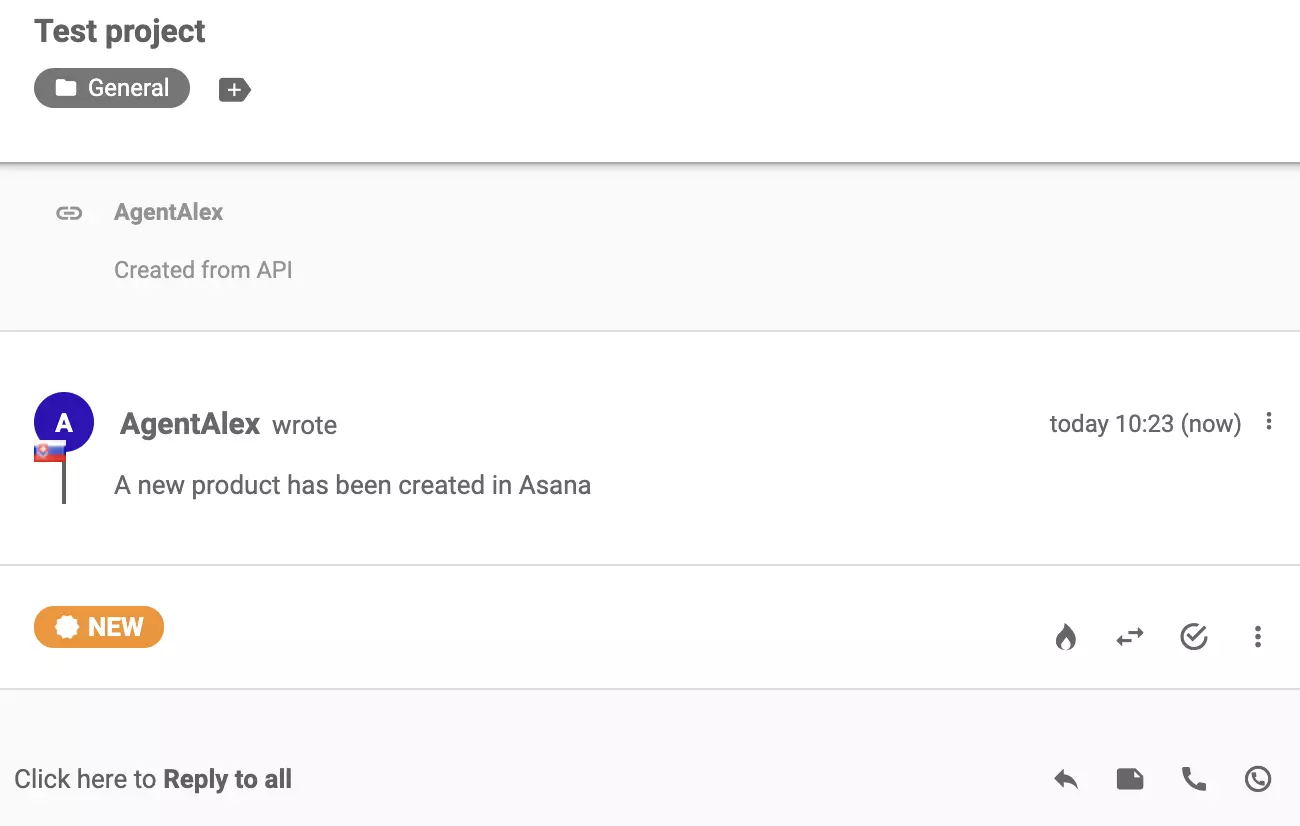Click Reply to all
The width and height of the screenshot is (1300, 826).
[228, 778]
